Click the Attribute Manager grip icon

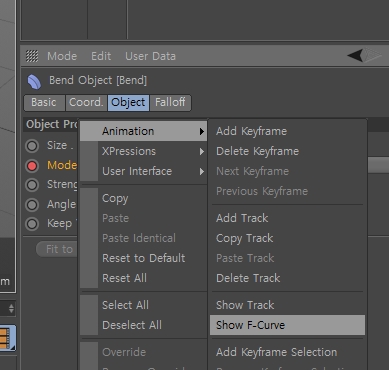tap(32, 56)
